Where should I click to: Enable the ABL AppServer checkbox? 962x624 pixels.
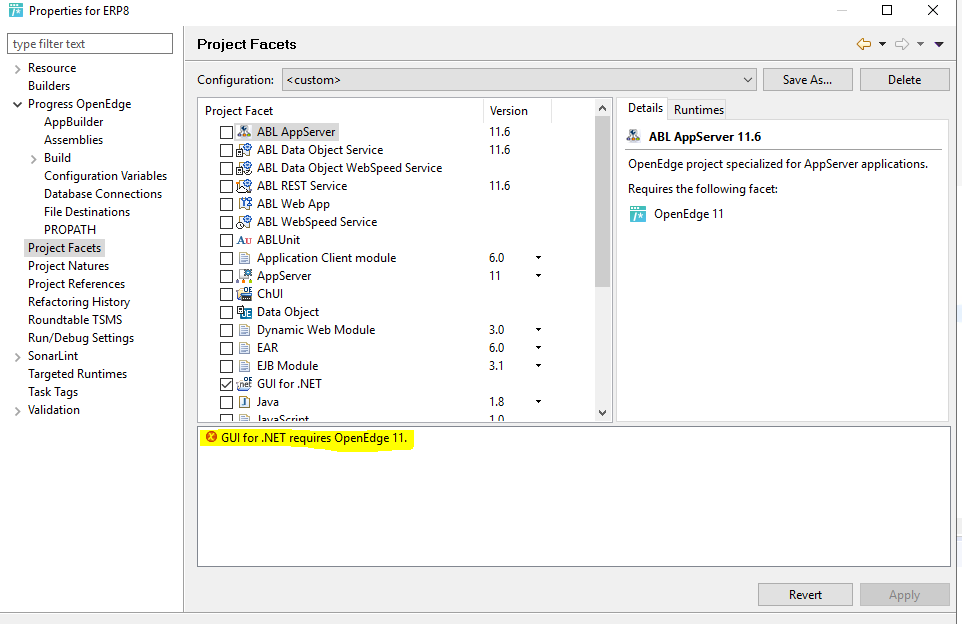[226, 132]
